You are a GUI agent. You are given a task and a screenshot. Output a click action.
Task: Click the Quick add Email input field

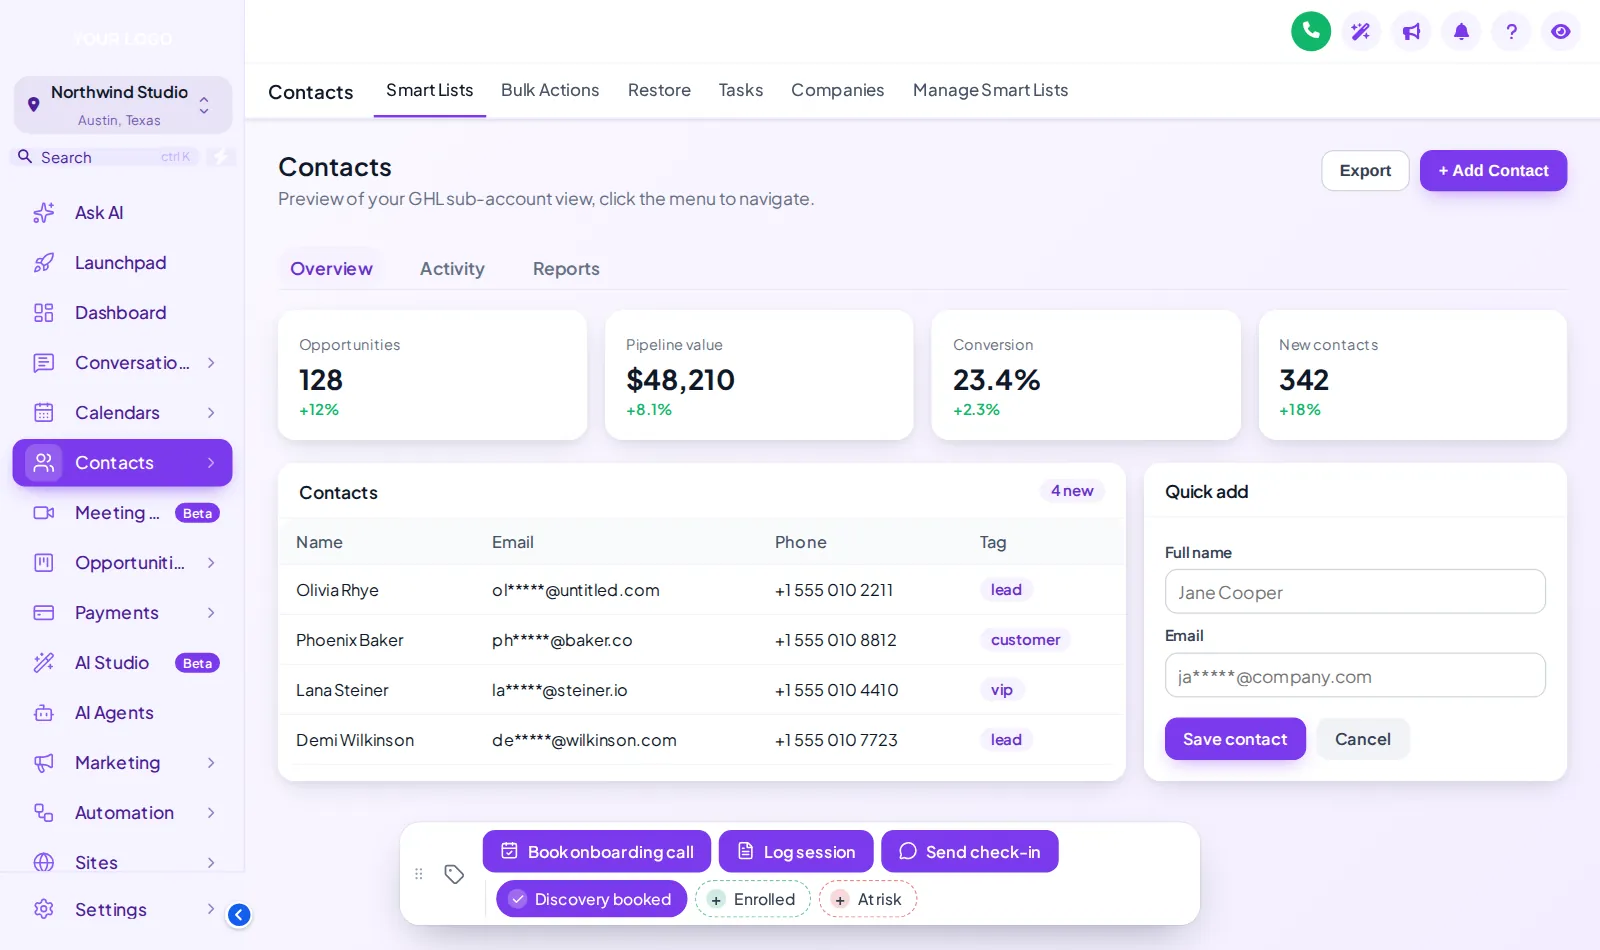point(1355,676)
